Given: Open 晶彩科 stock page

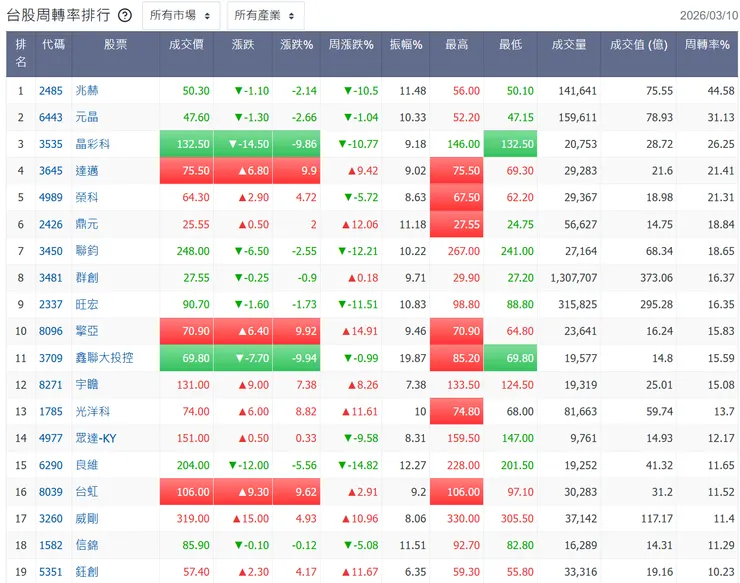Looking at the screenshot, I should (92, 144).
